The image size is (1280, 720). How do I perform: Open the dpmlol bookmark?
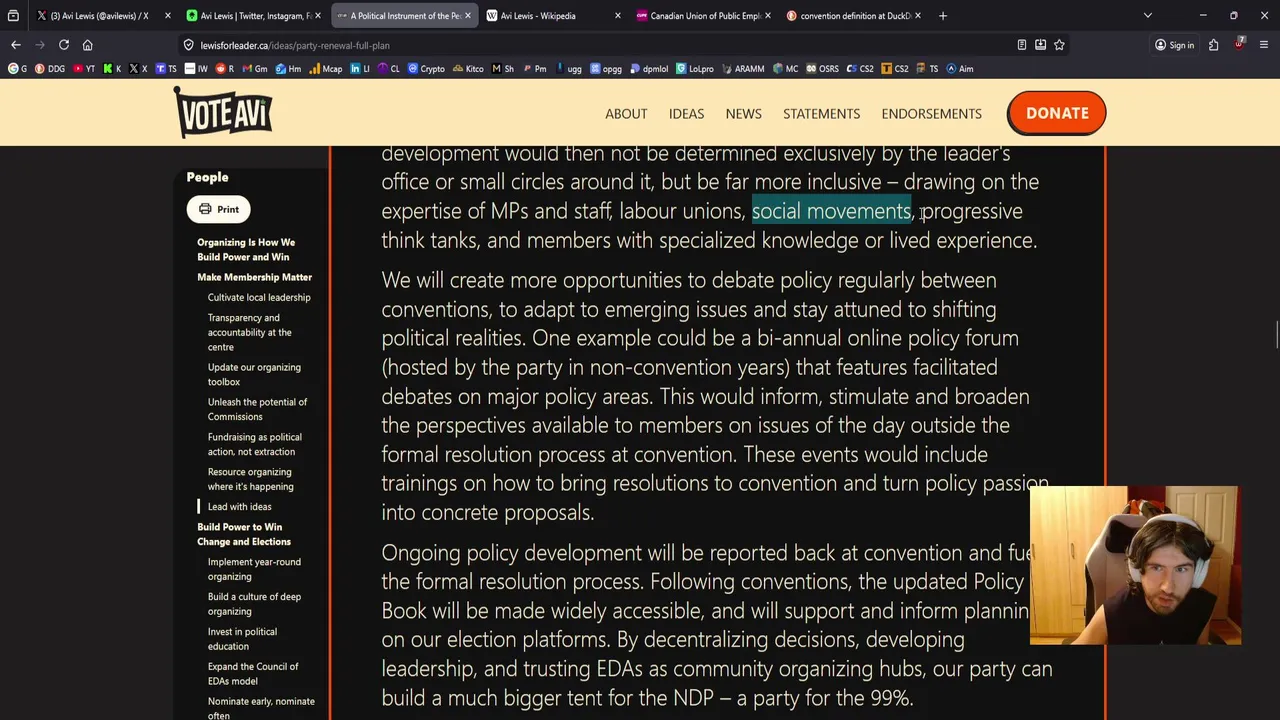(649, 69)
